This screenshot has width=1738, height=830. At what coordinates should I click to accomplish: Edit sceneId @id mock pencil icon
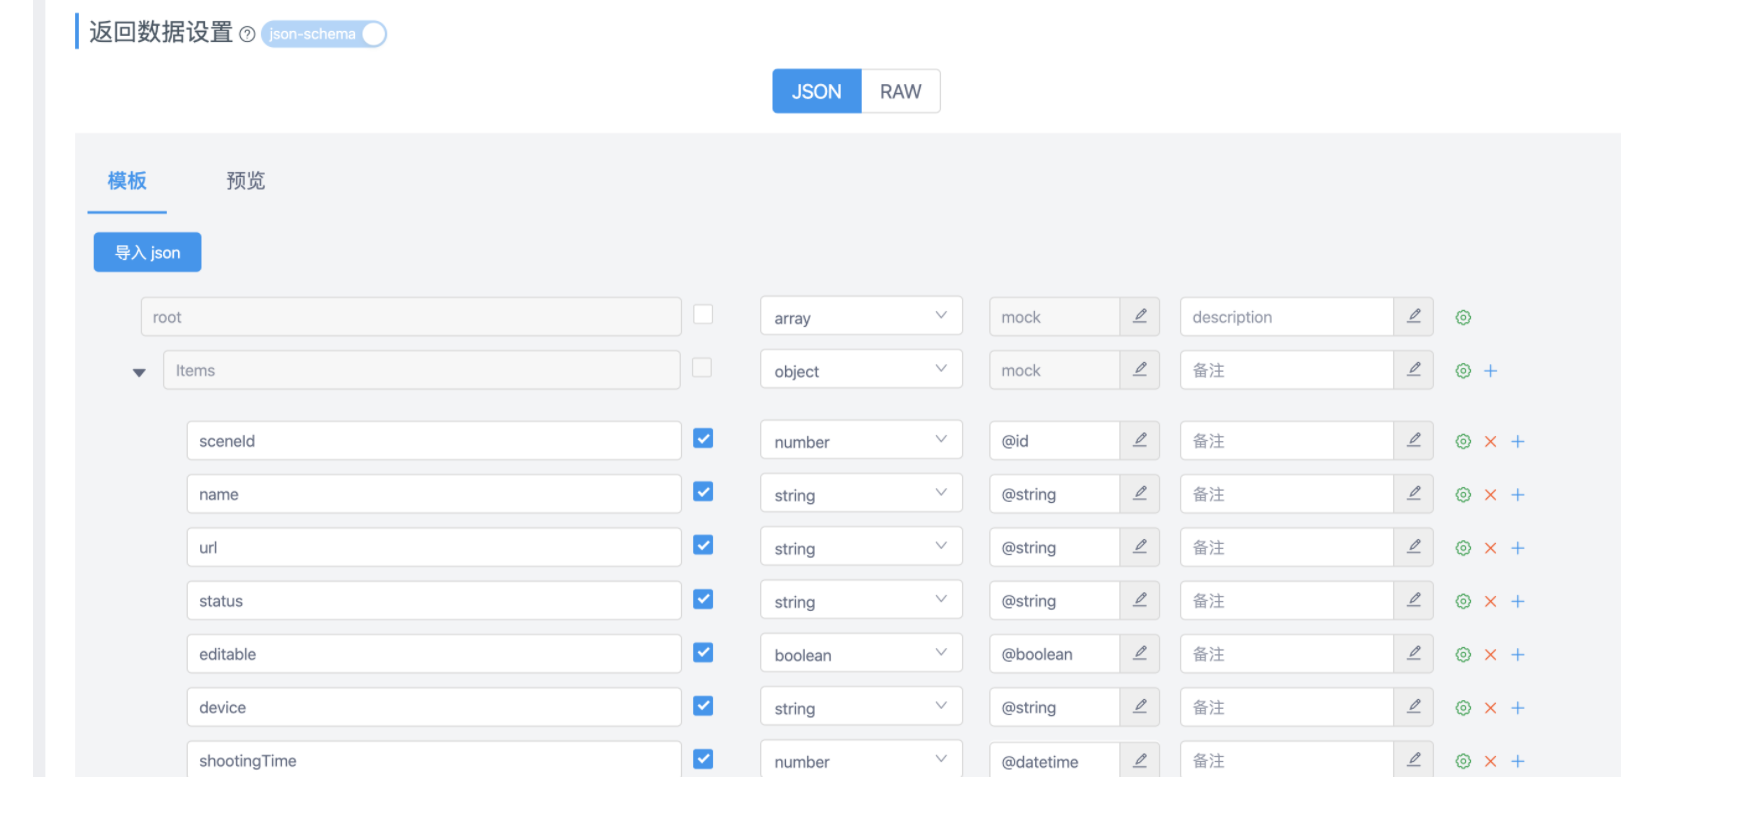click(x=1140, y=440)
